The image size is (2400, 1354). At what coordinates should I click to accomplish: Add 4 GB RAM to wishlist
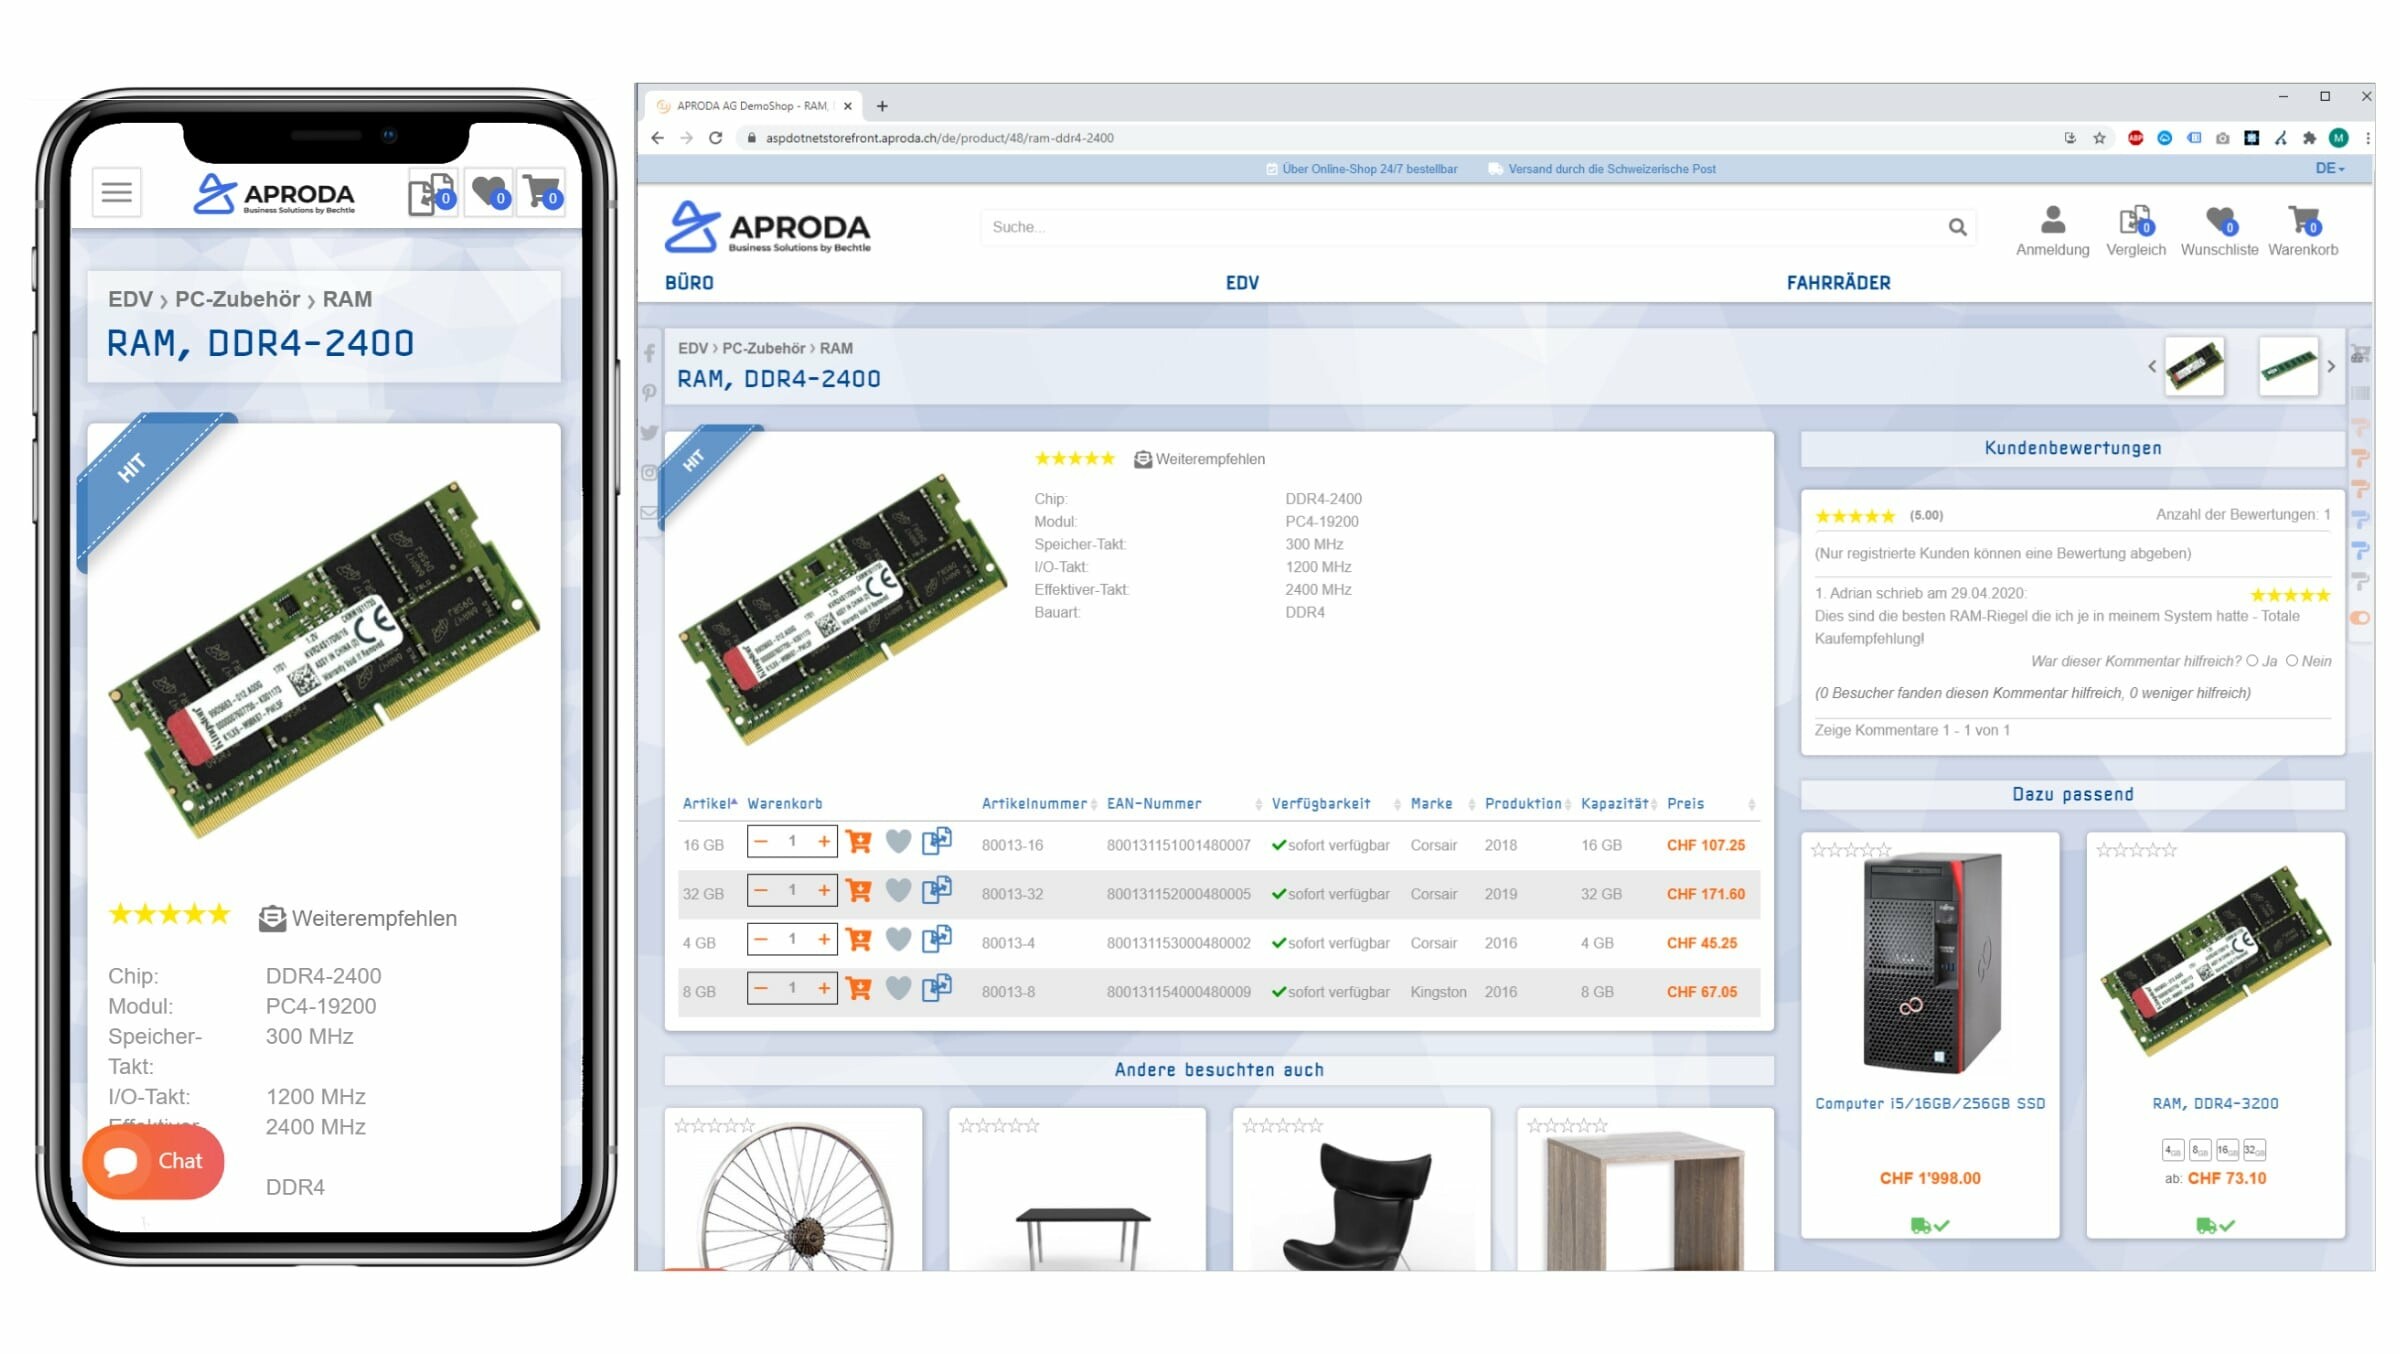point(898,939)
